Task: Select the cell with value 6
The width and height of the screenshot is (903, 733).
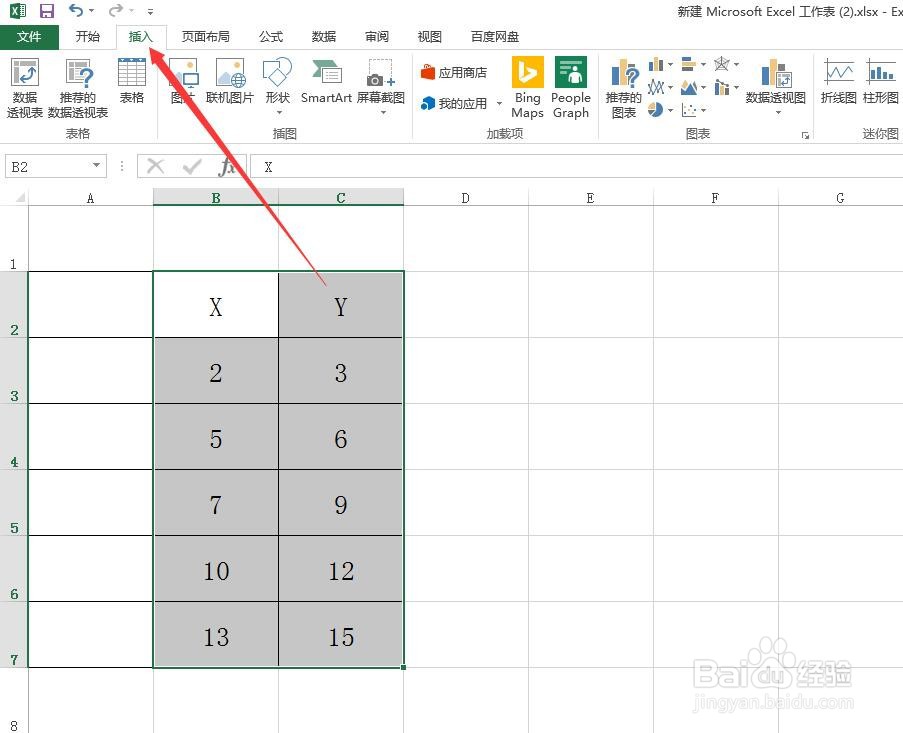Action: [341, 437]
